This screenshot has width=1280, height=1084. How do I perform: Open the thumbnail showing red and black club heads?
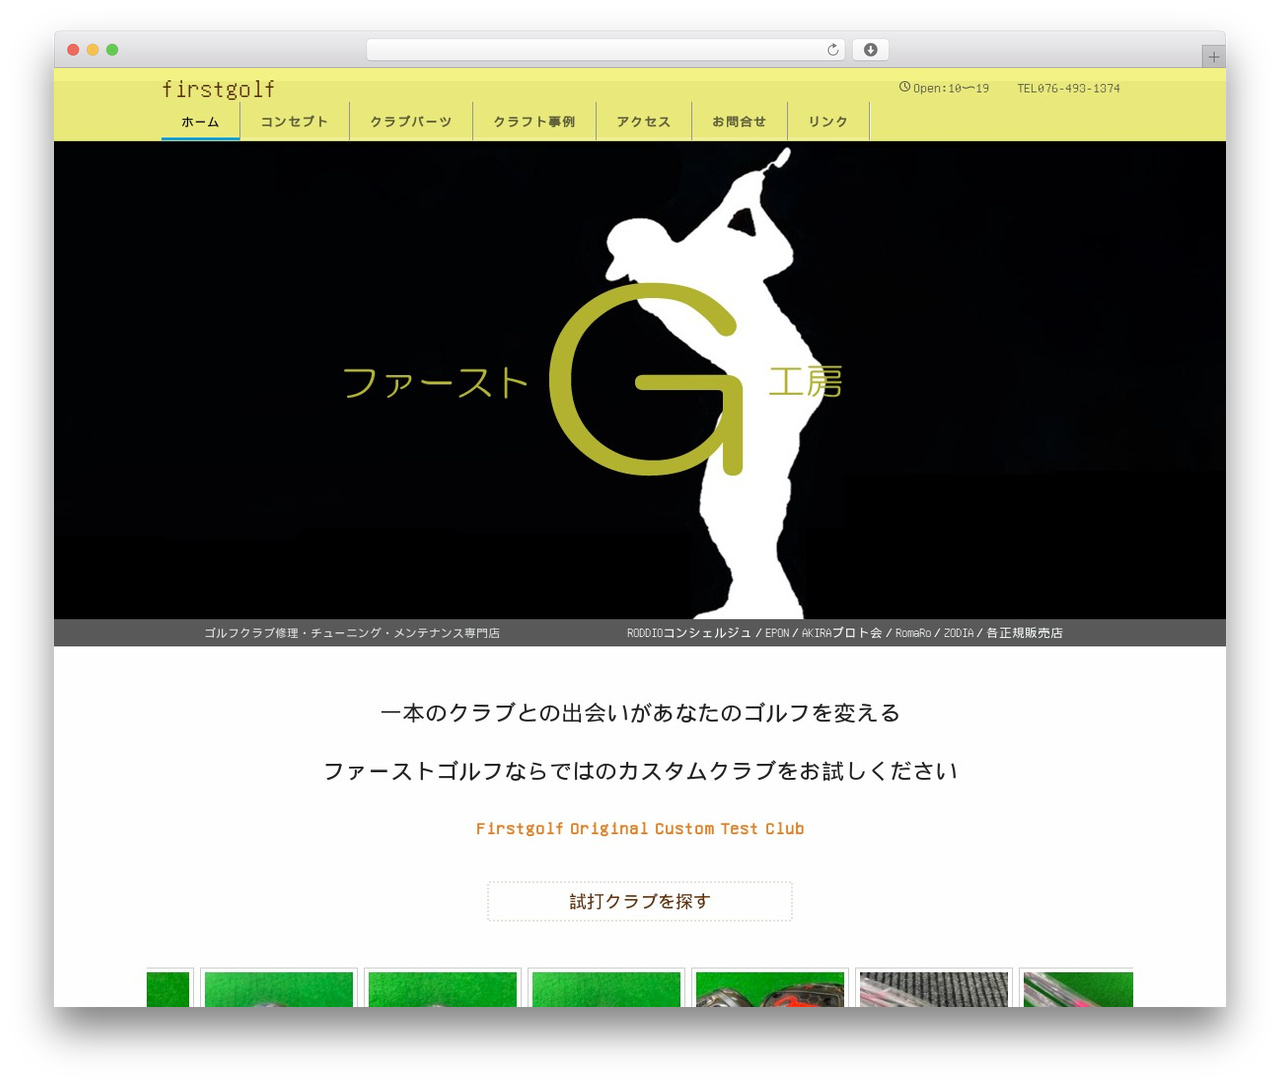[770, 988]
